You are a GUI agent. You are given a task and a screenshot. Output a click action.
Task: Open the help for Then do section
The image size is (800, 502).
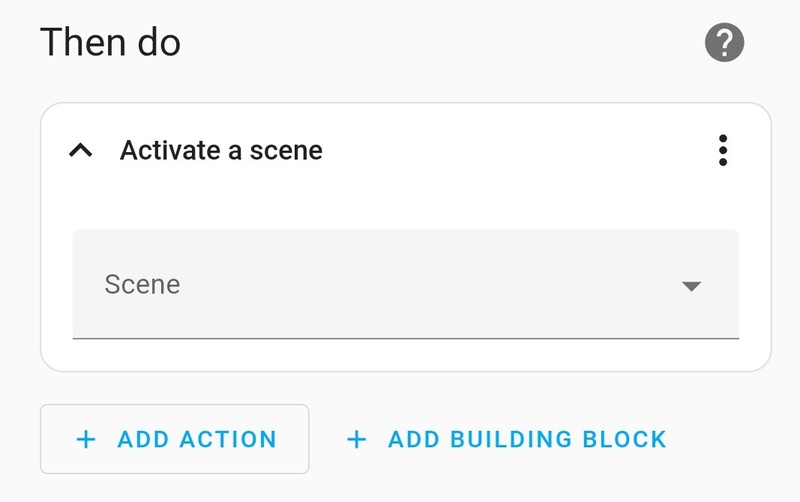coord(724,43)
